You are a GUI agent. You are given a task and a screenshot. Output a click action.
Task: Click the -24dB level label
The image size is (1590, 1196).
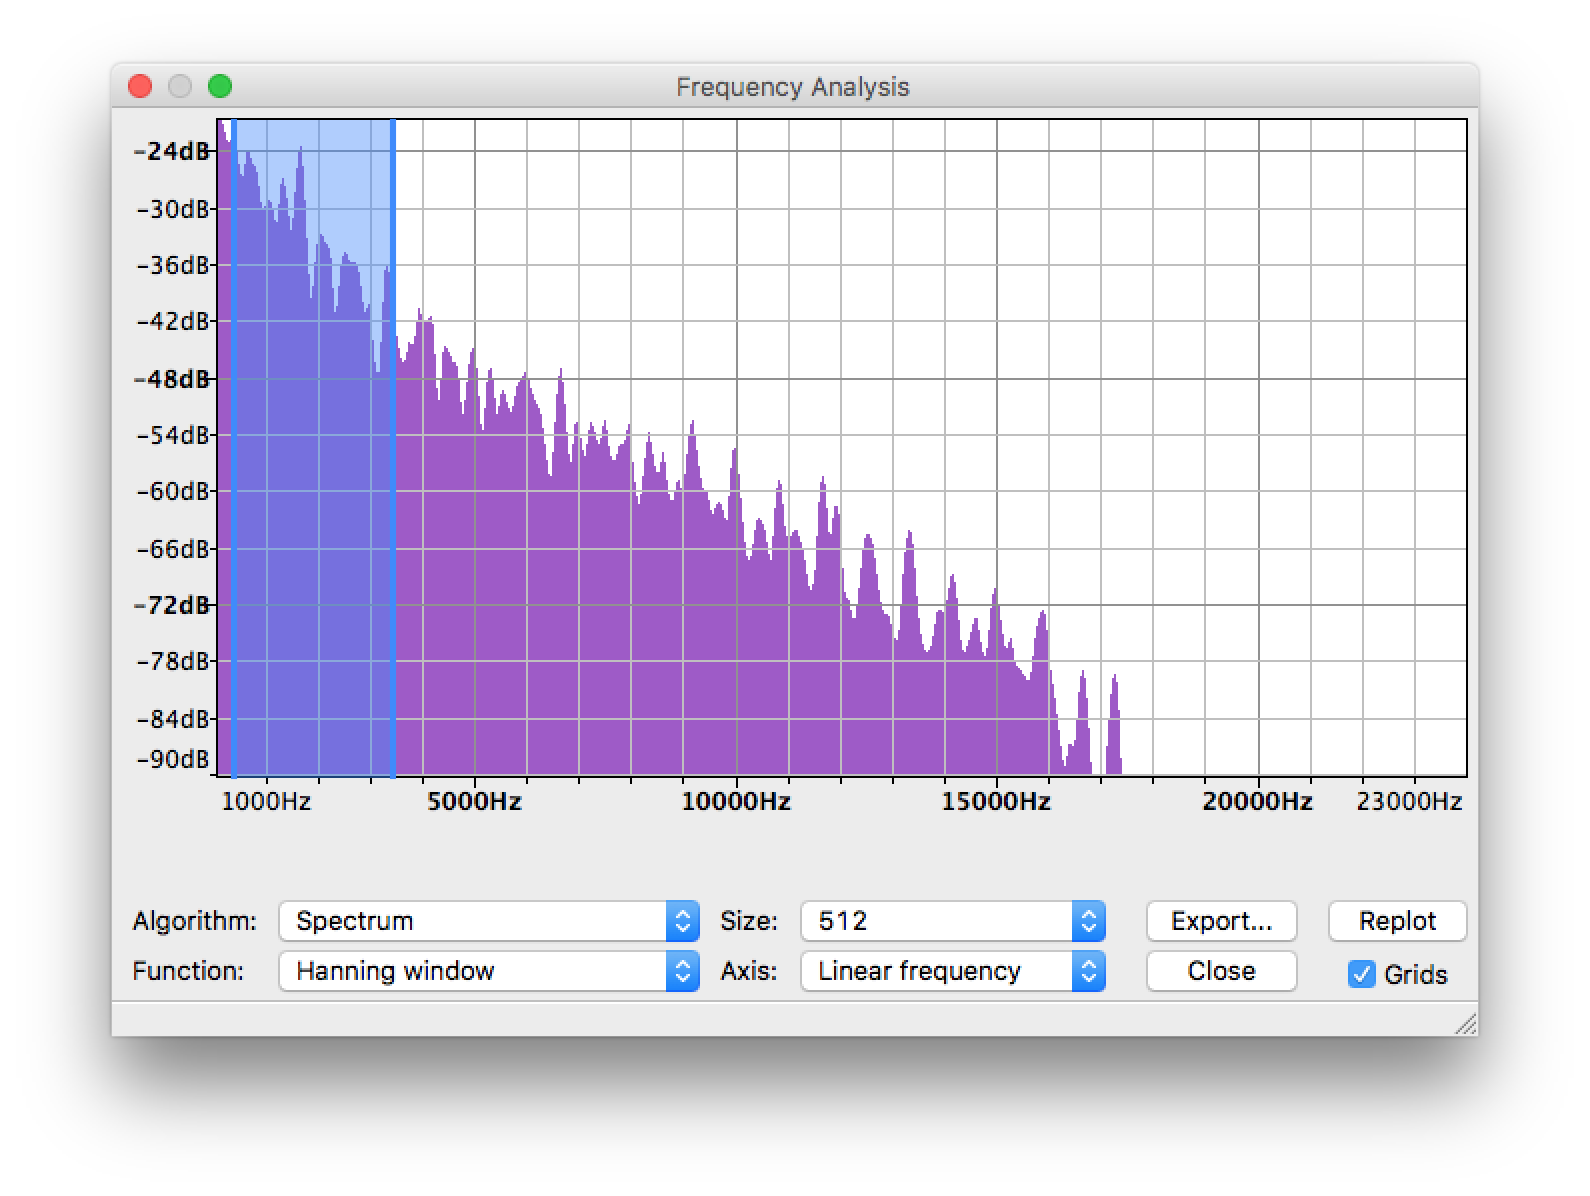click(x=171, y=151)
